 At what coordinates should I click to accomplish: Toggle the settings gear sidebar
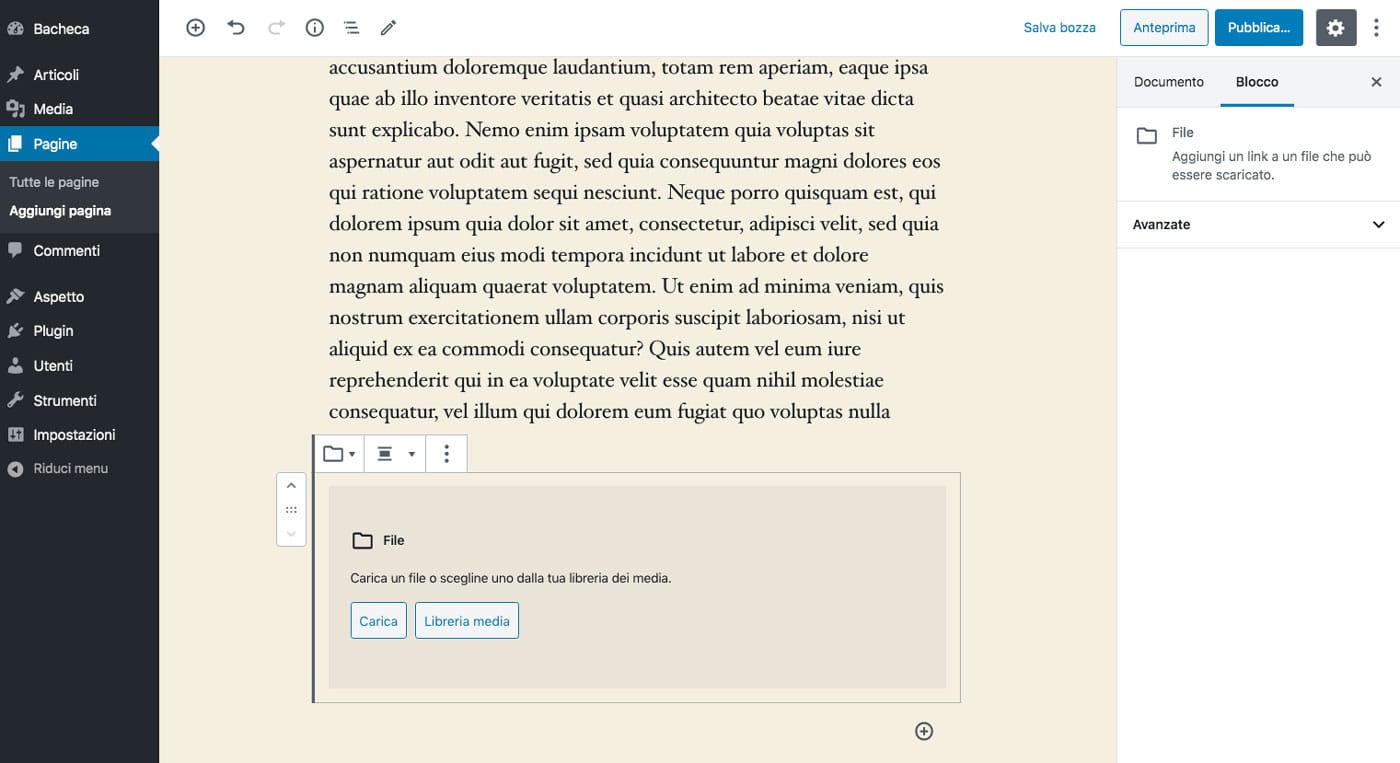[1335, 28]
